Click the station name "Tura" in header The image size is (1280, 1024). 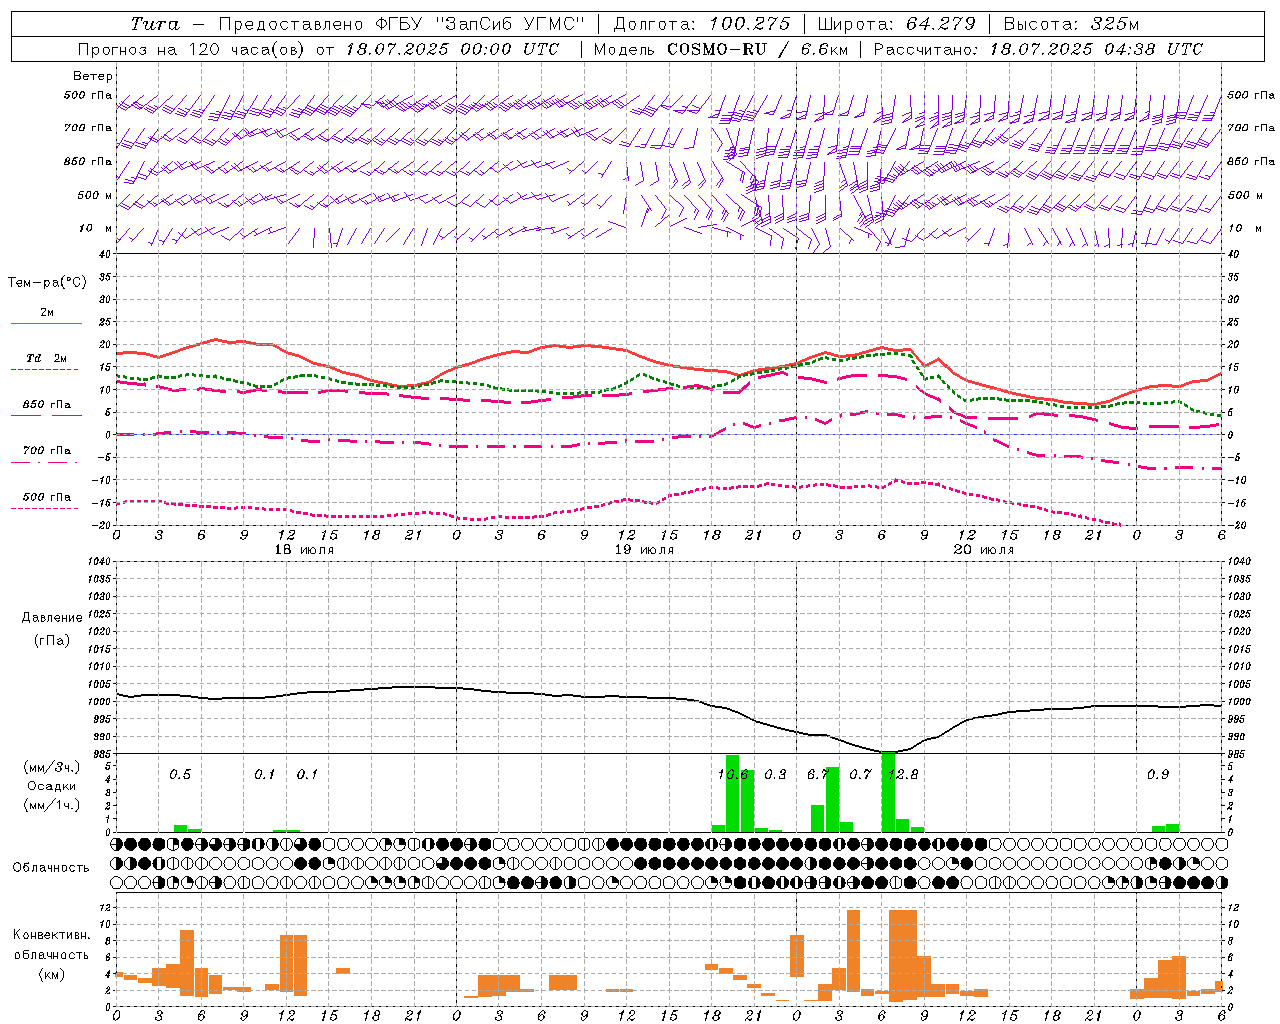pyautogui.click(x=155, y=24)
